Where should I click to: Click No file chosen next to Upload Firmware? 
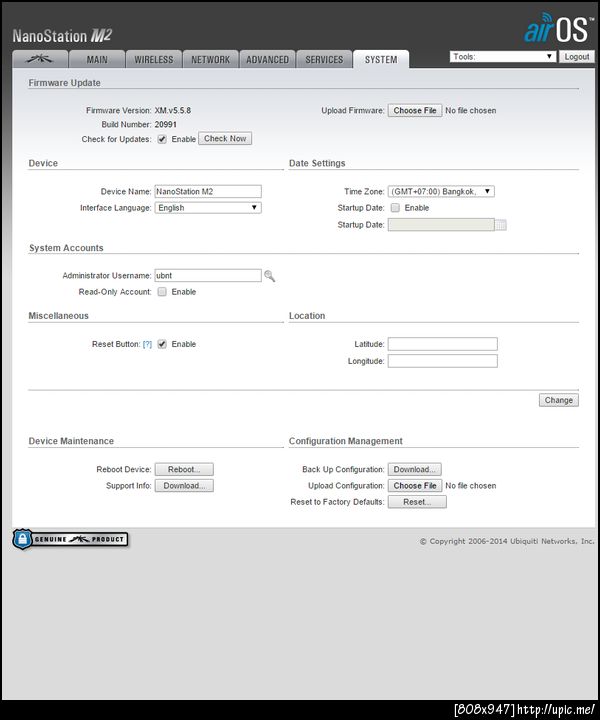click(x=471, y=111)
